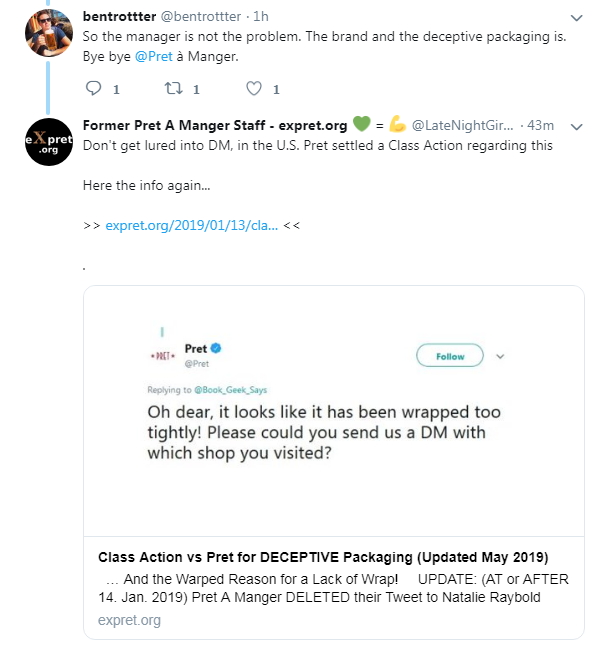Expand the chevron beside the Follow button
Image resolution: width=615 pixels, height=649 pixels.
tap(501, 355)
